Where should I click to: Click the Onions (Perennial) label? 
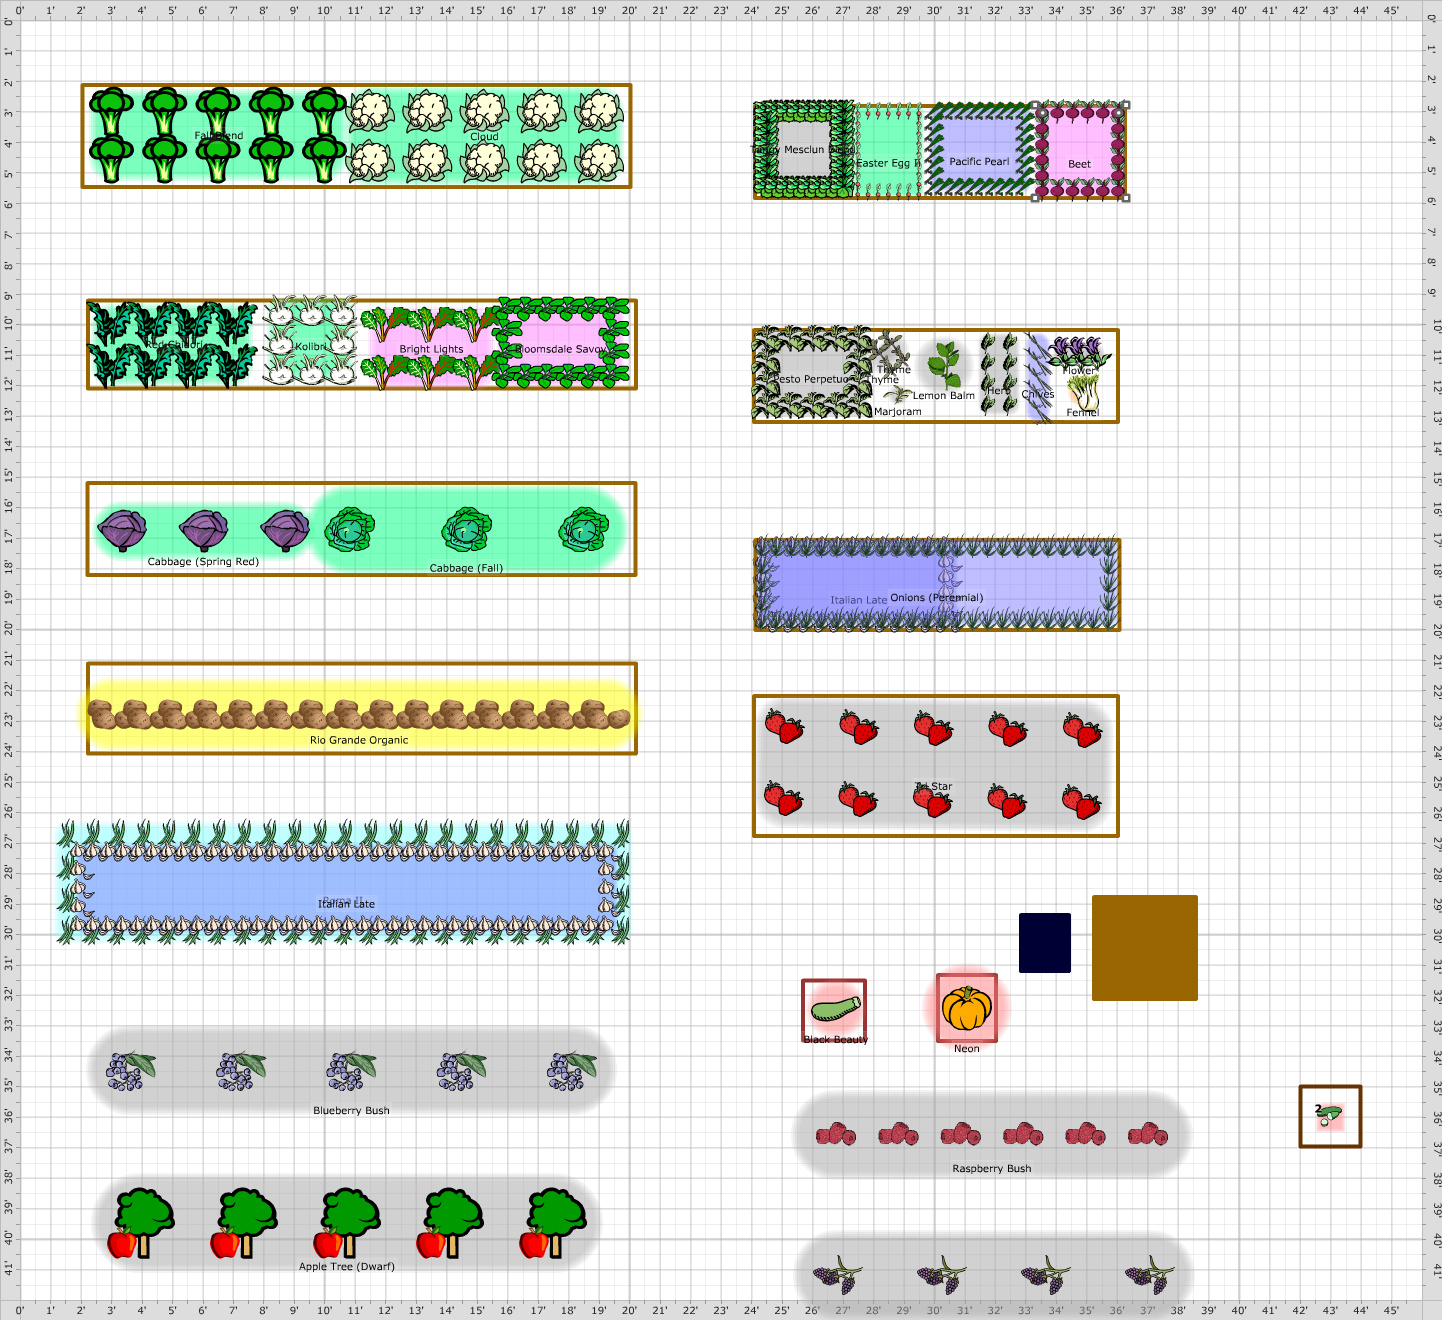[937, 598]
